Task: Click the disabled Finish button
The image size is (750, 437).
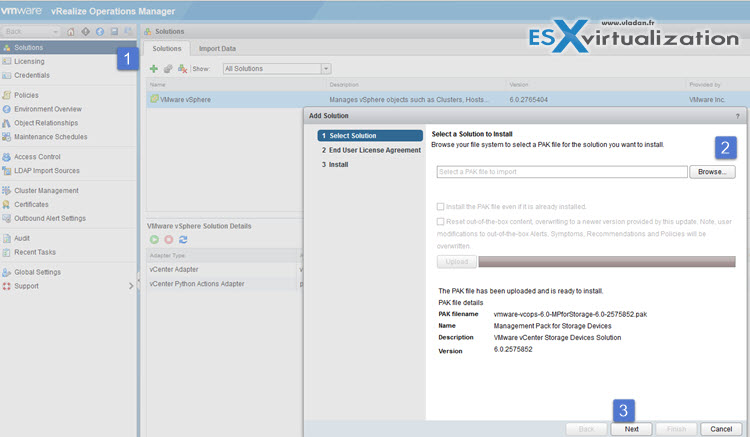Action: point(676,429)
